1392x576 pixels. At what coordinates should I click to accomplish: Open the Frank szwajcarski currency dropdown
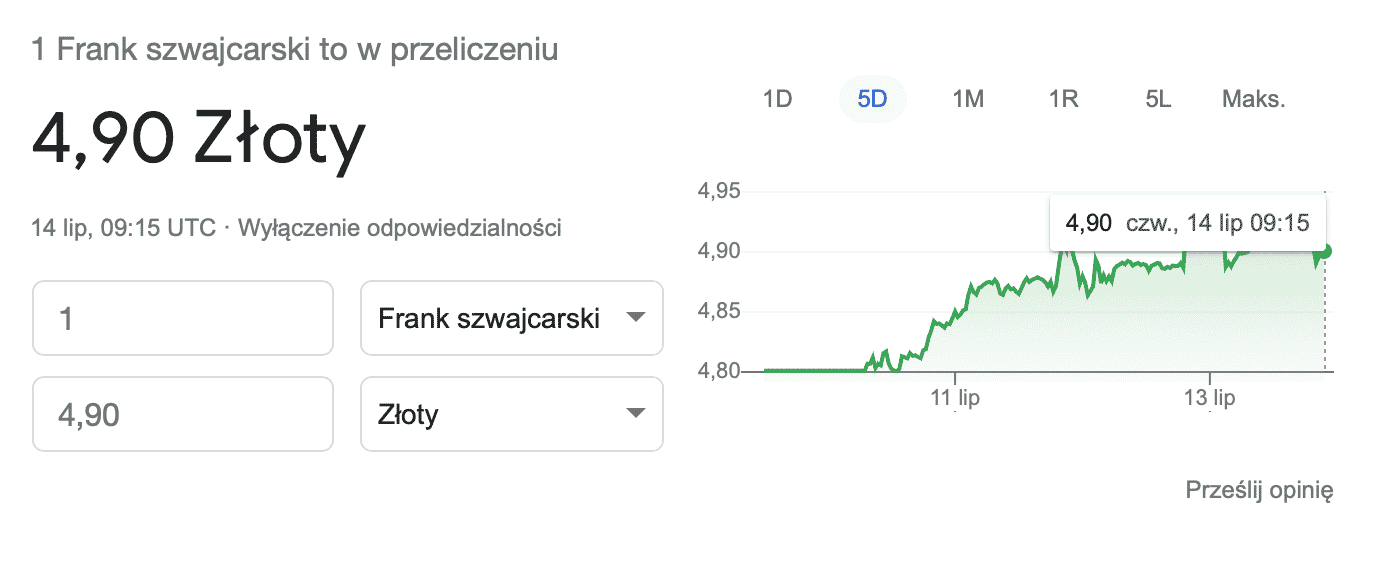[512, 318]
